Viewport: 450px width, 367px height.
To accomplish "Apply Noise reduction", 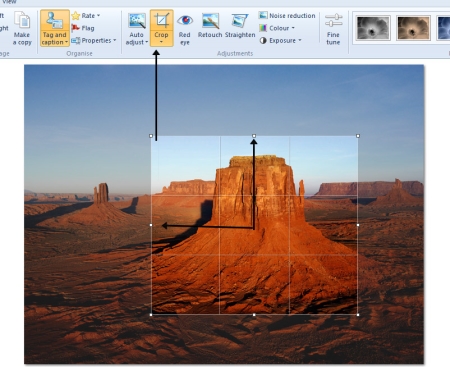I will point(287,15).
